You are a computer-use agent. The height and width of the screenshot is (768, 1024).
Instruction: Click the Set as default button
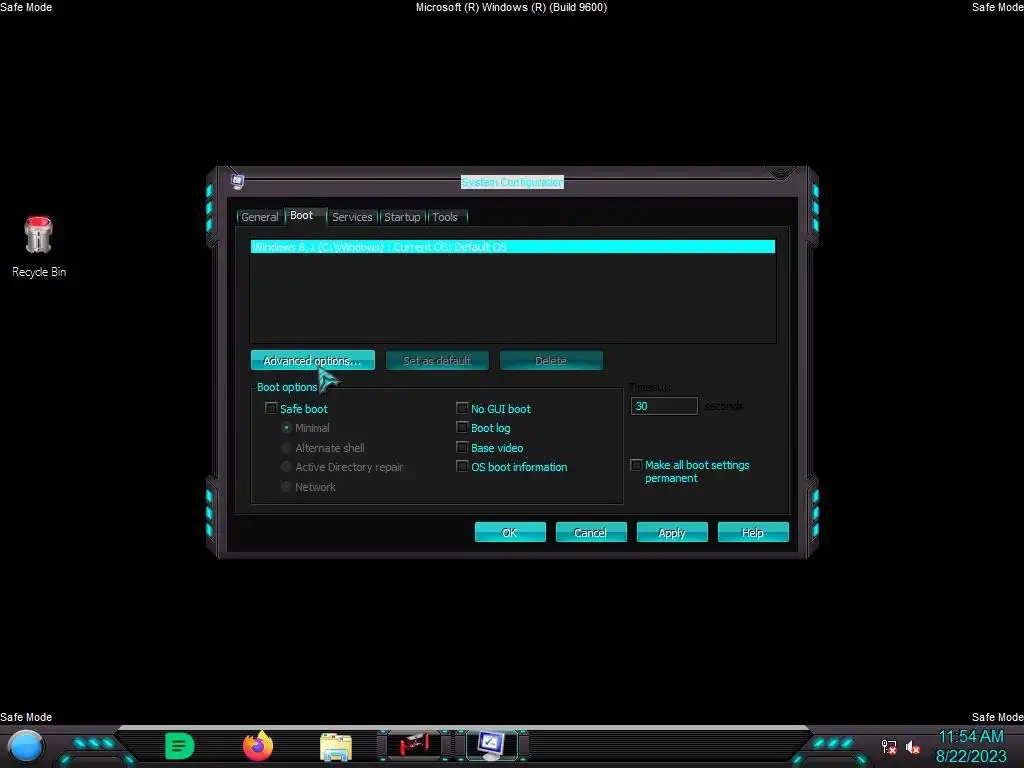pos(437,360)
